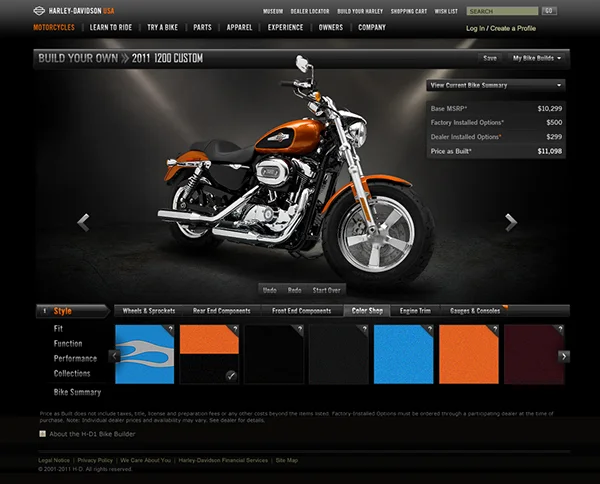
Task: Open Harley-Davidson Financial Services link
Action: pos(223,460)
